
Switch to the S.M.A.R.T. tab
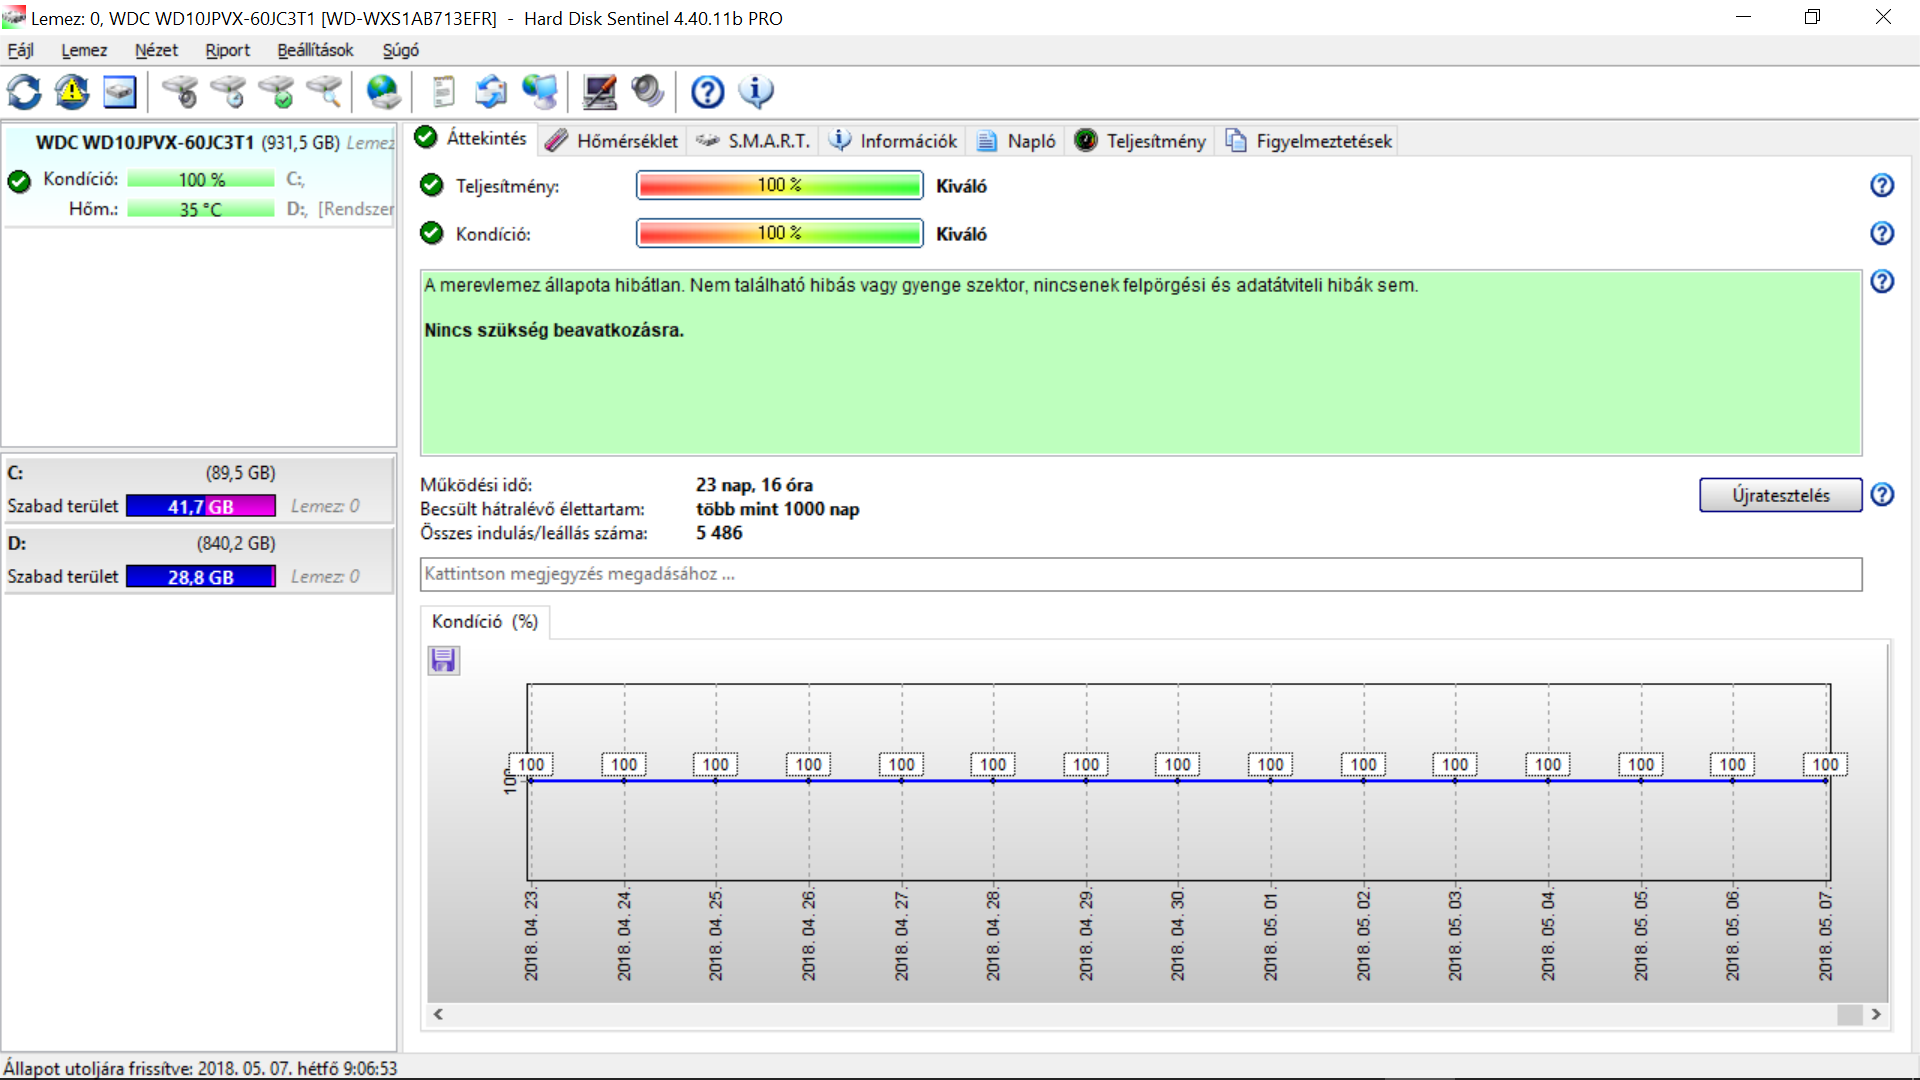[753, 141]
